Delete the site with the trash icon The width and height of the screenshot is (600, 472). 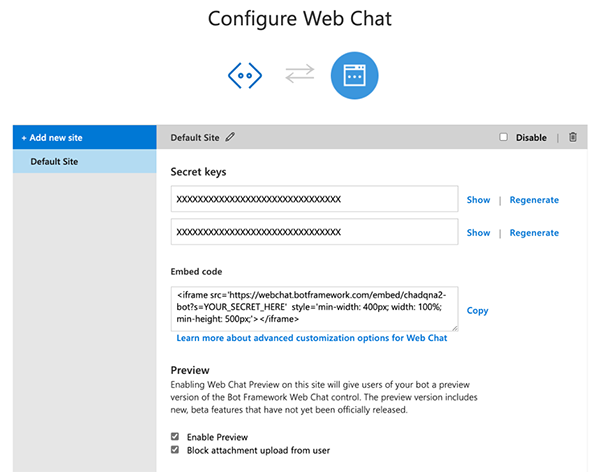(572, 137)
